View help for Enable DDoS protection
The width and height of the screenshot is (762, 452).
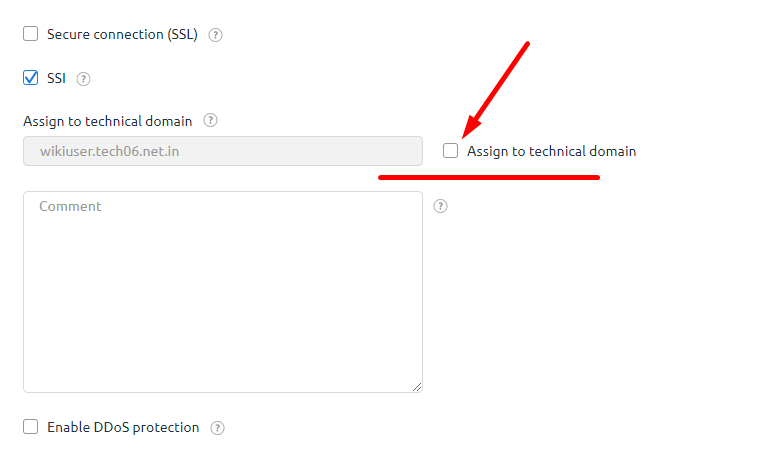[x=217, y=428]
